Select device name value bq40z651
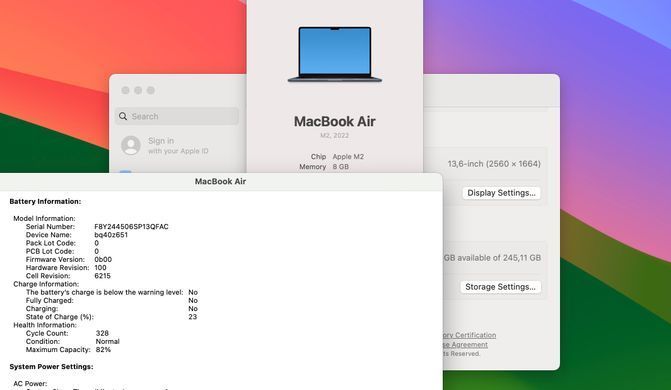 [x=111, y=235]
